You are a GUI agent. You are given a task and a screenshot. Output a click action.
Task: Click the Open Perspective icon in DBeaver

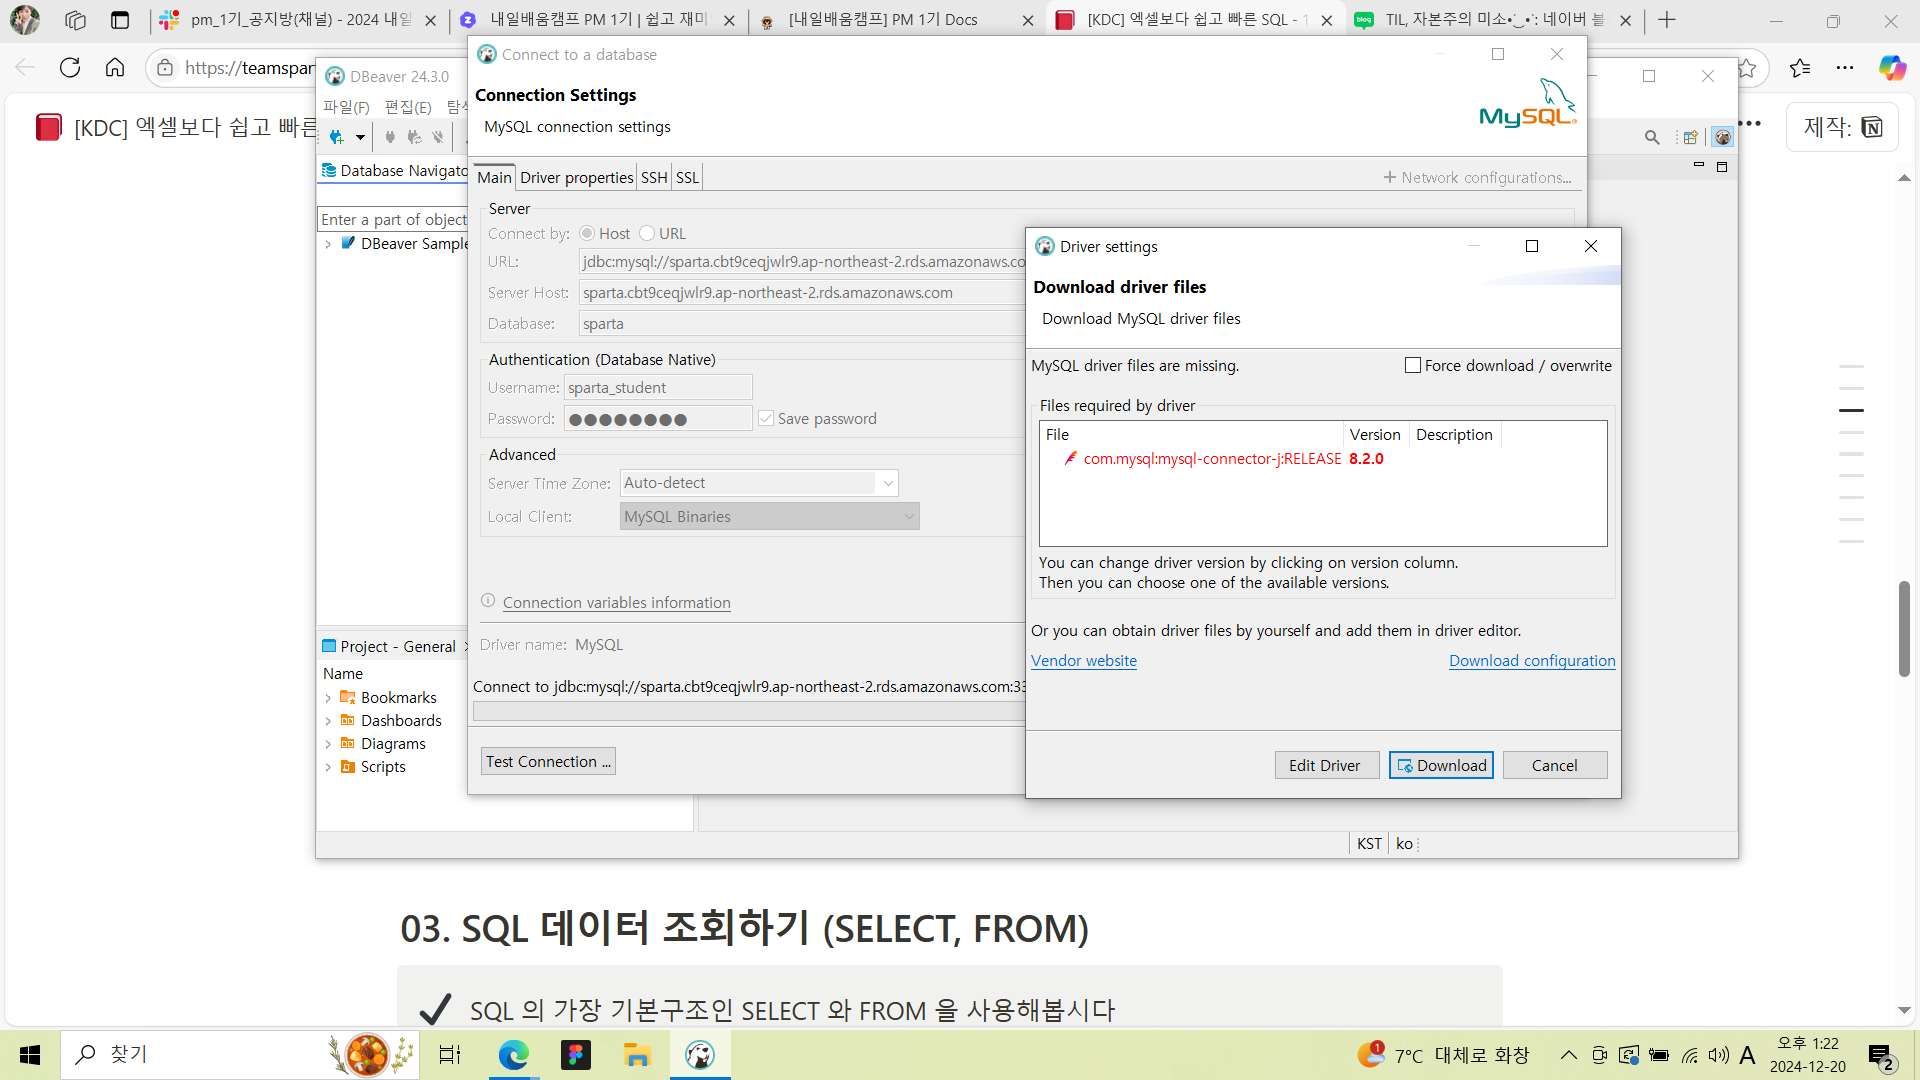coord(1691,137)
